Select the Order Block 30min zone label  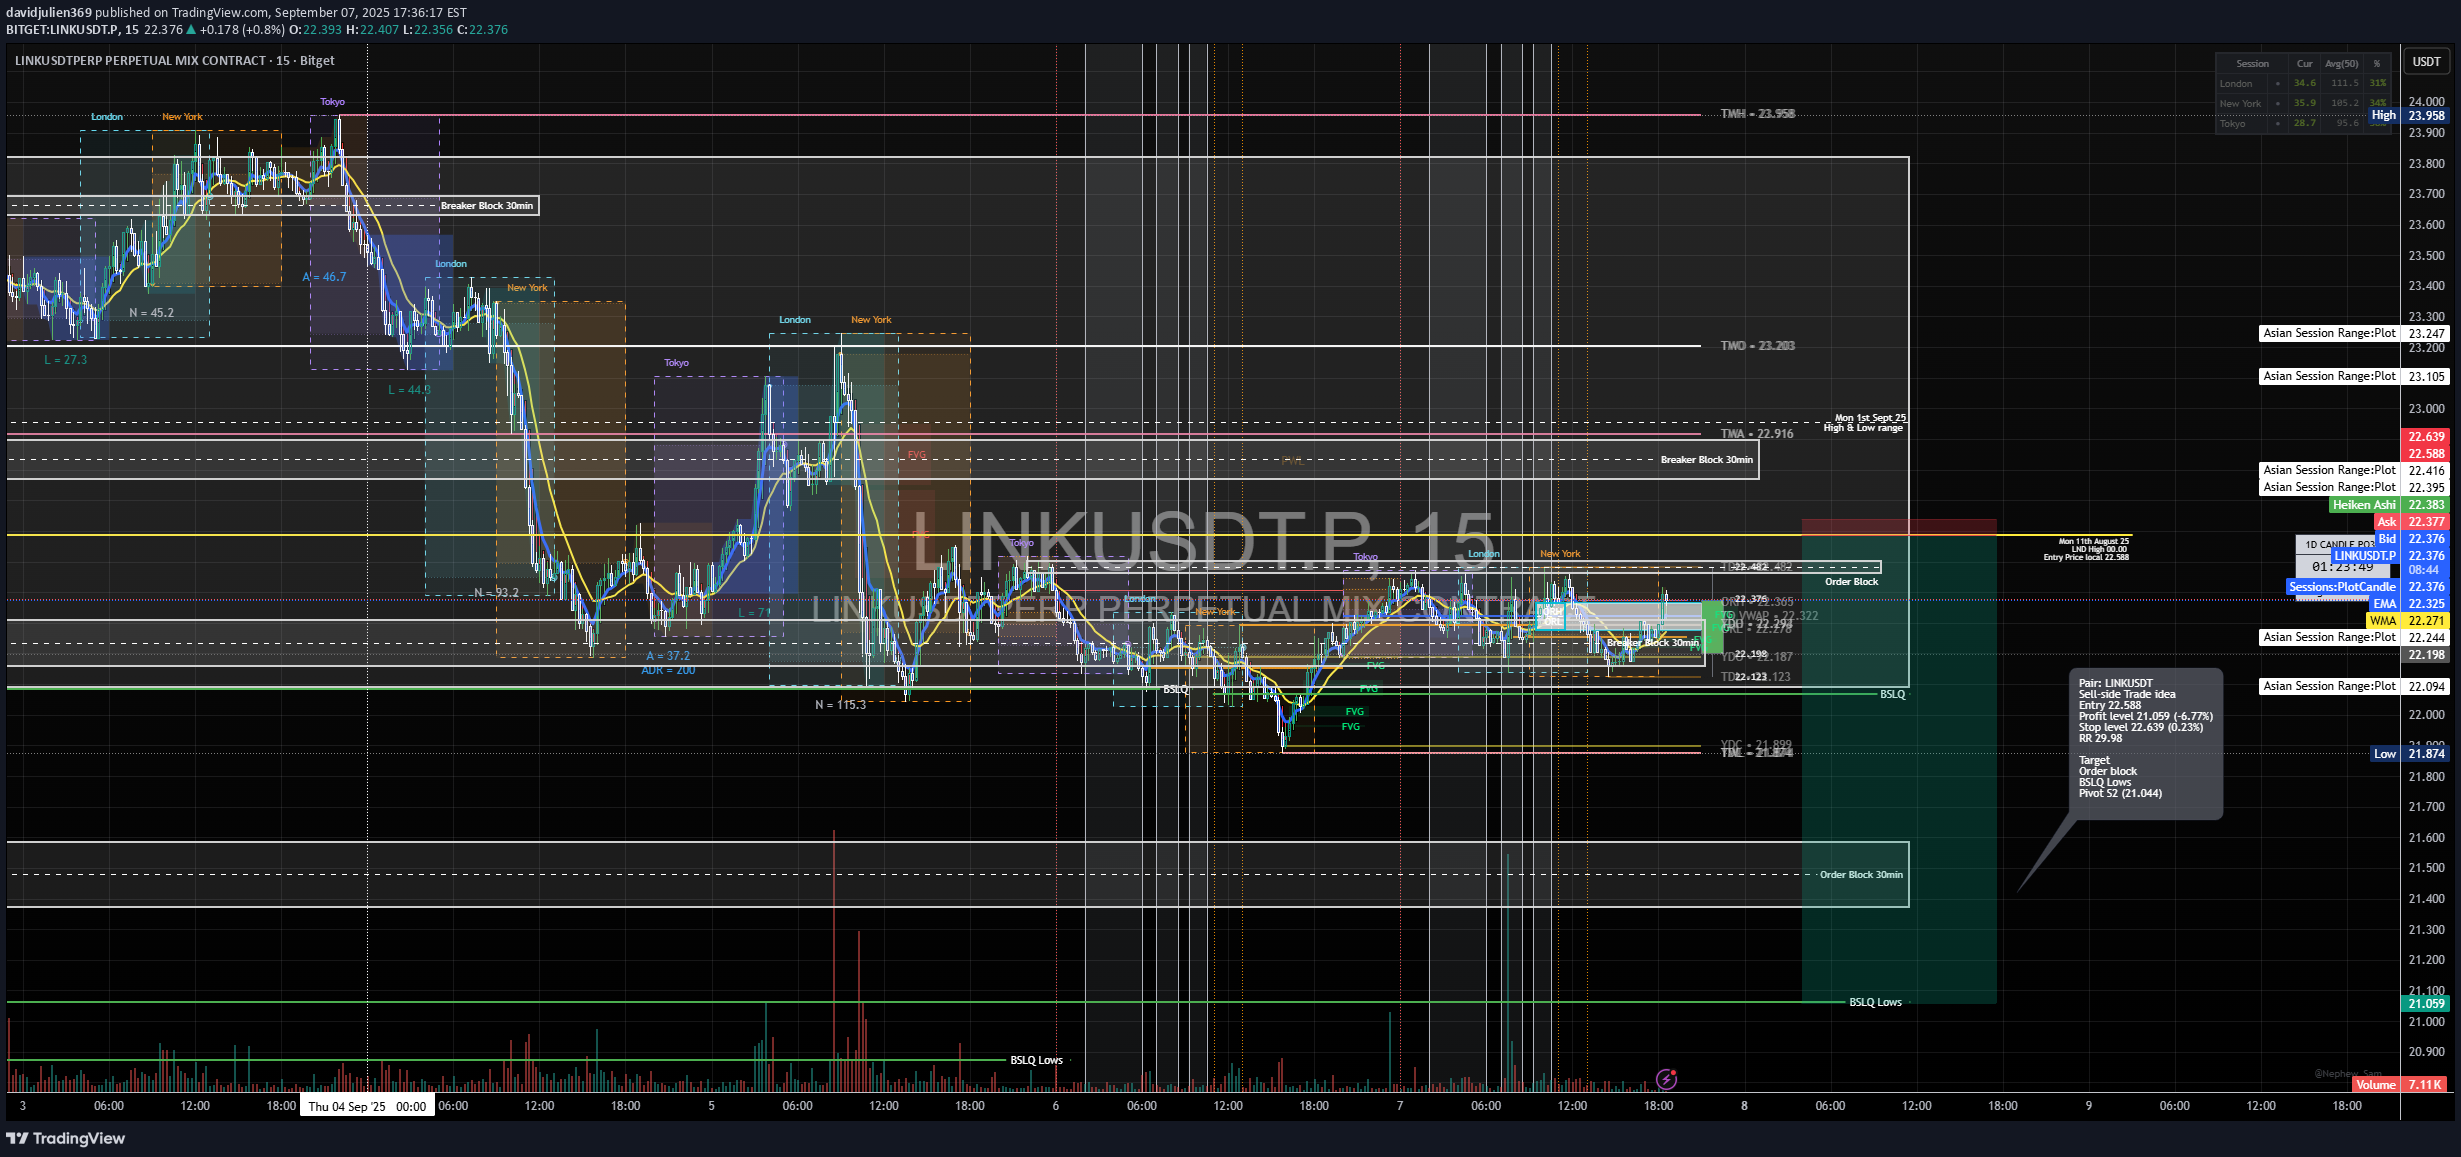(1861, 875)
